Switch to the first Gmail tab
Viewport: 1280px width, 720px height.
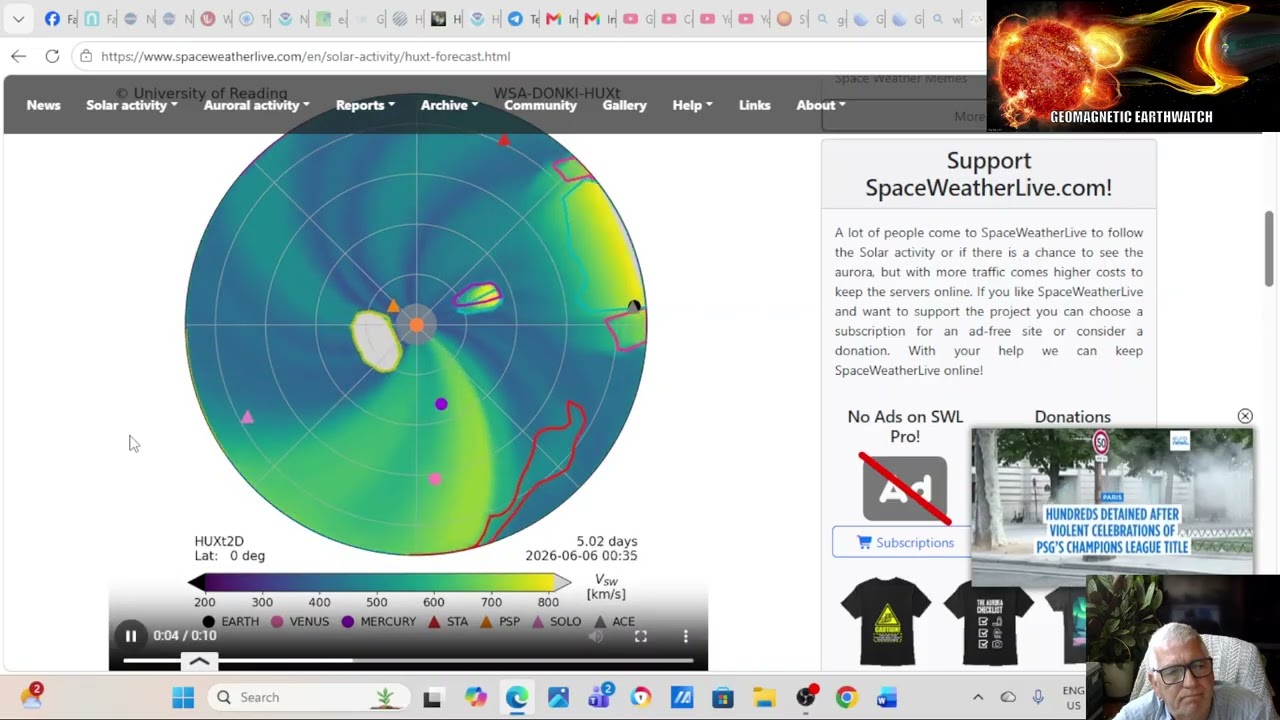click(x=560, y=19)
